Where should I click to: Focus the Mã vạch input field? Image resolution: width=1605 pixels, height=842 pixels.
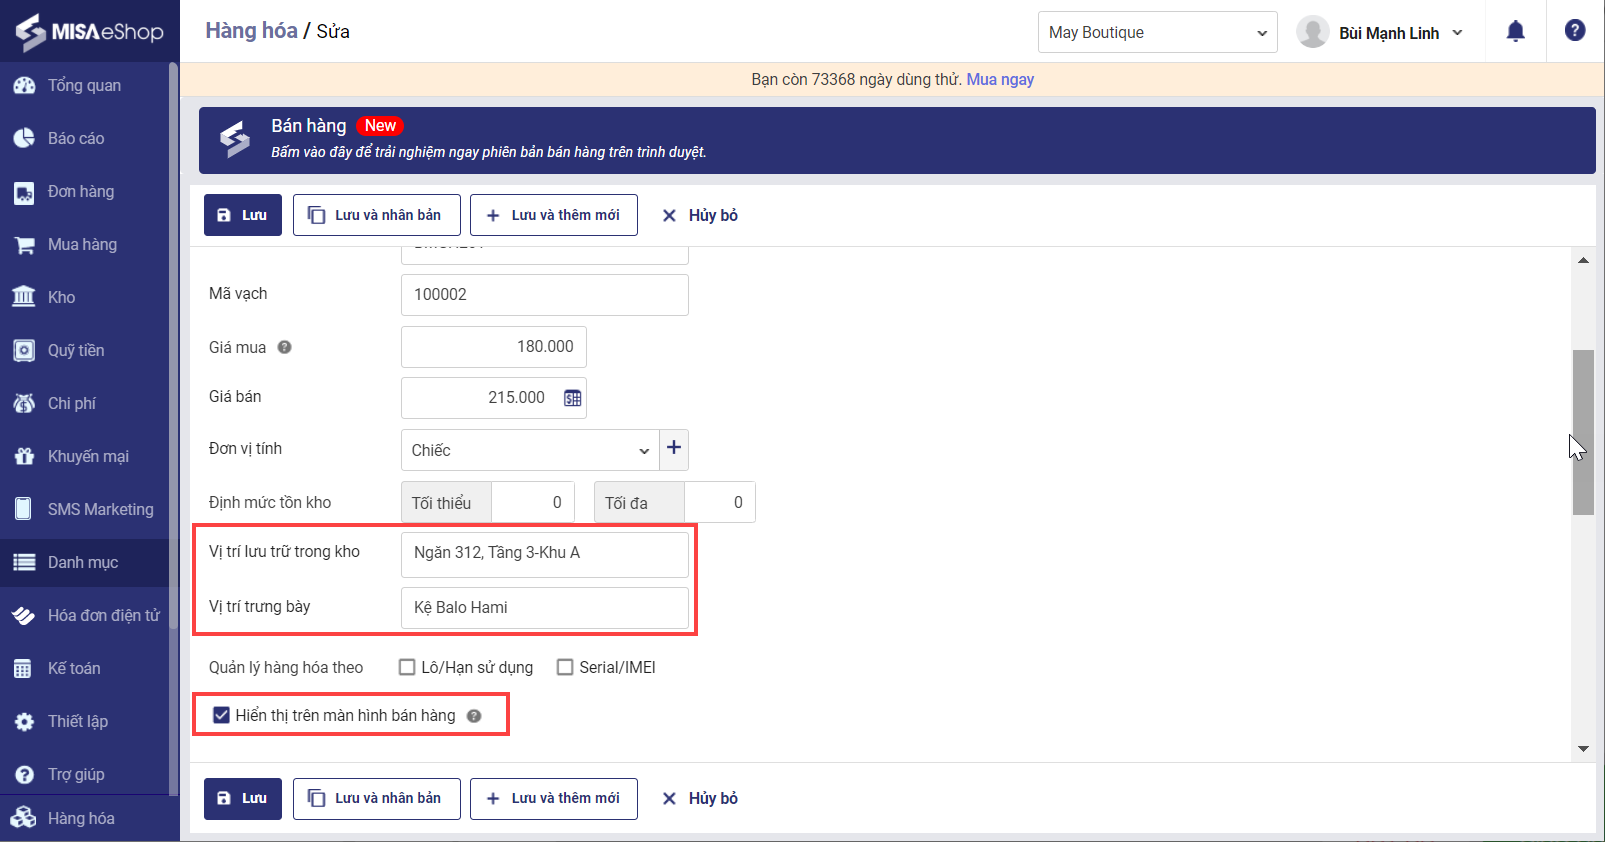[545, 294]
